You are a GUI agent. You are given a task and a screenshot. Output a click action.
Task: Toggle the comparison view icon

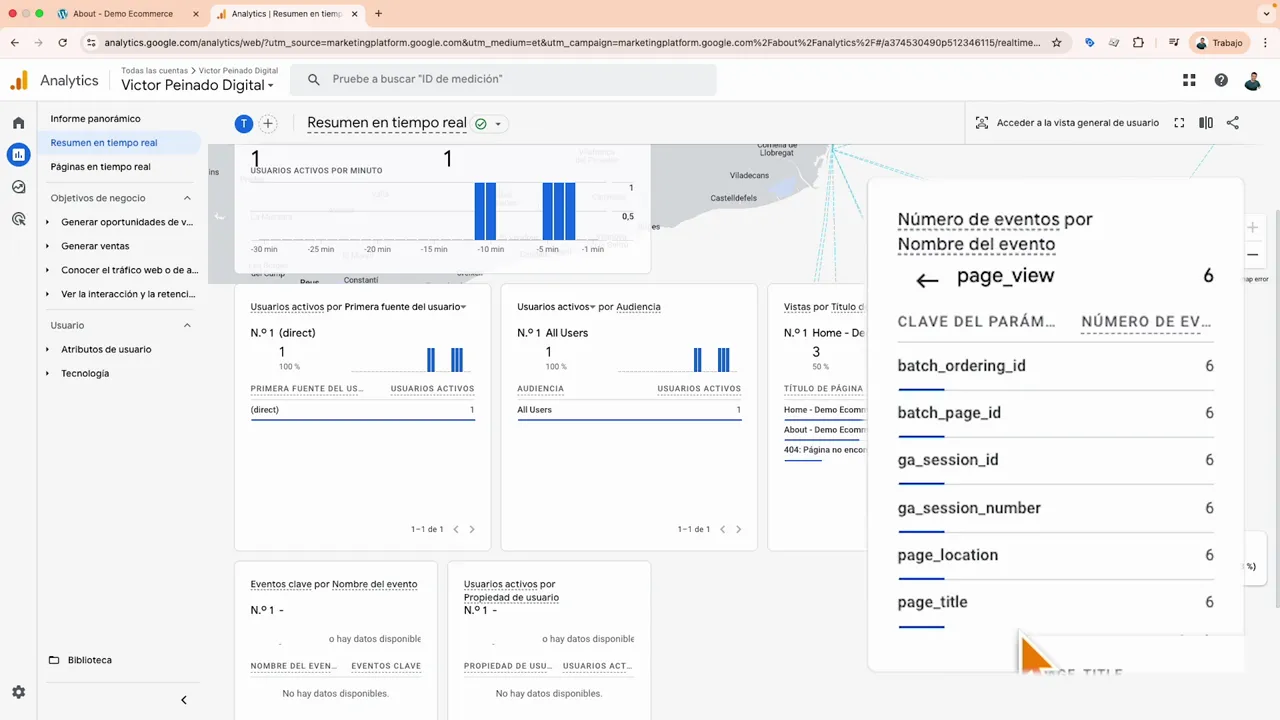tap(1206, 123)
